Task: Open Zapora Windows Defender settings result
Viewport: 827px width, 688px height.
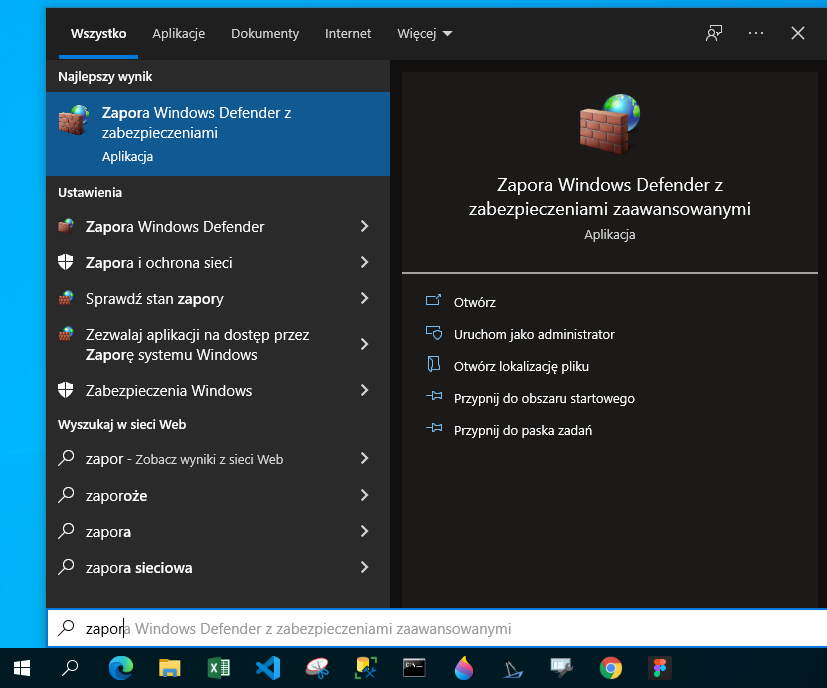Action: click(218, 226)
